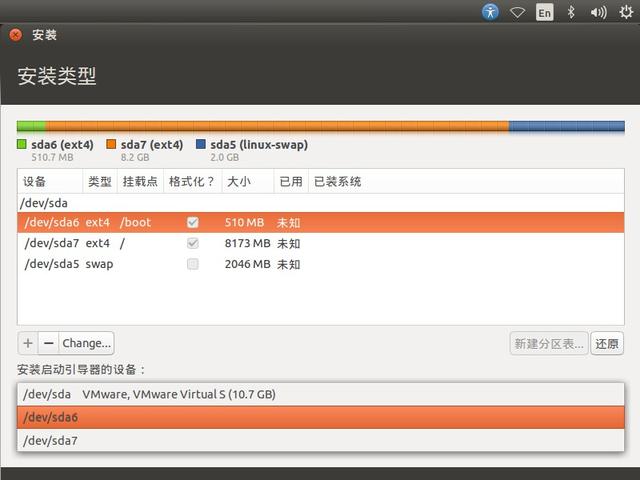
Task: Open the Bluetooth indicator
Action: (571, 12)
